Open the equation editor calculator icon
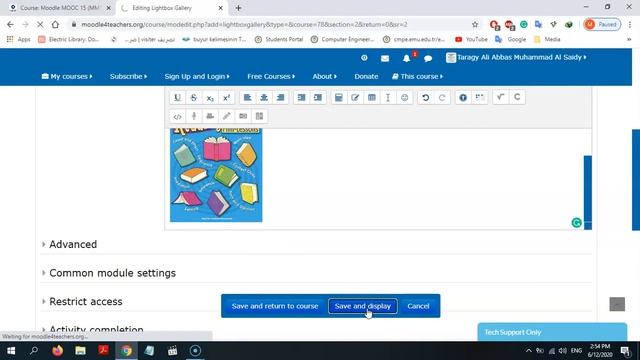640x360 pixels. click(338, 98)
